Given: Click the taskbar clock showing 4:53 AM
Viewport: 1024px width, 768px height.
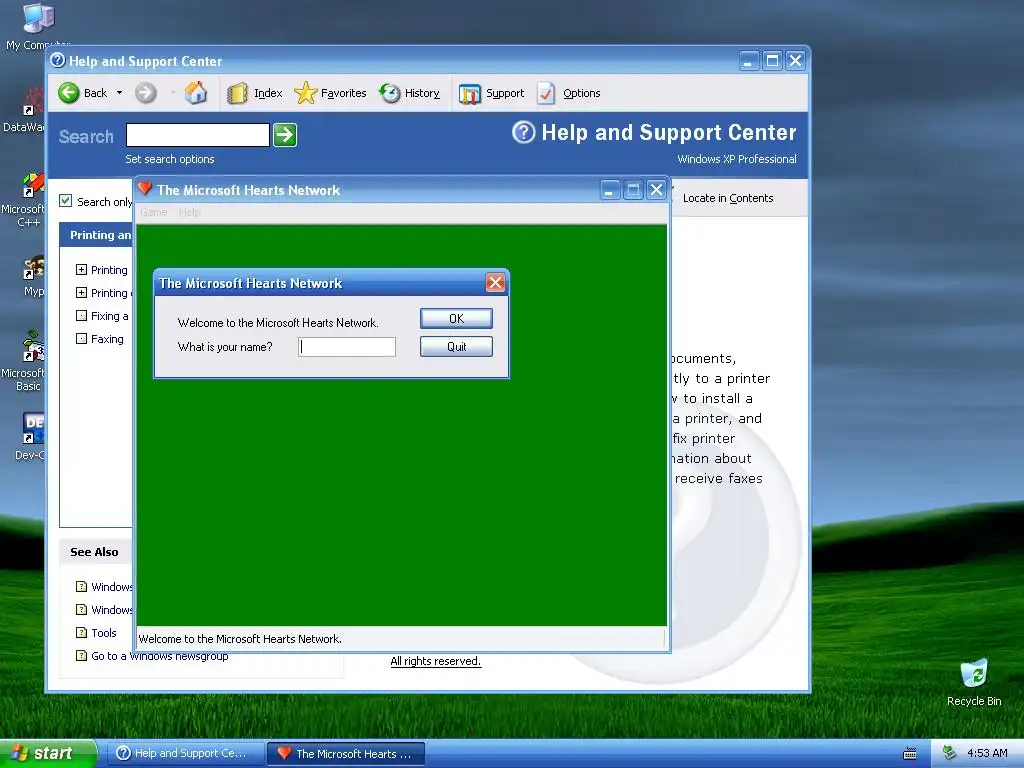Looking at the screenshot, I should tap(987, 753).
